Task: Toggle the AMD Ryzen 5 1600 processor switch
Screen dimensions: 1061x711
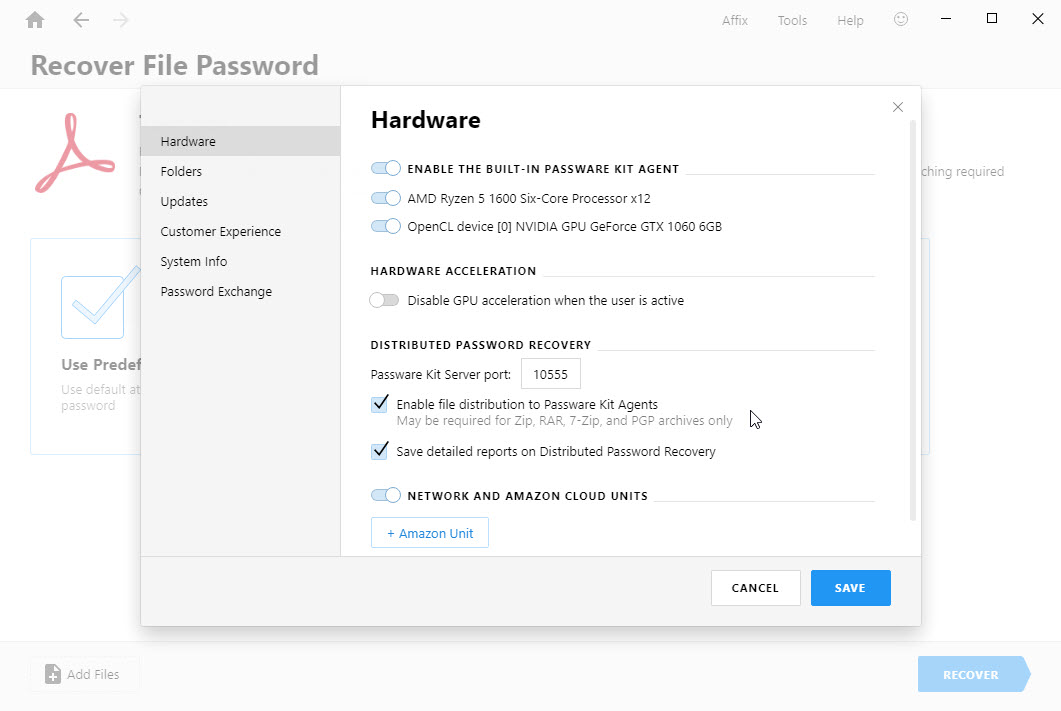Action: (385, 198)
